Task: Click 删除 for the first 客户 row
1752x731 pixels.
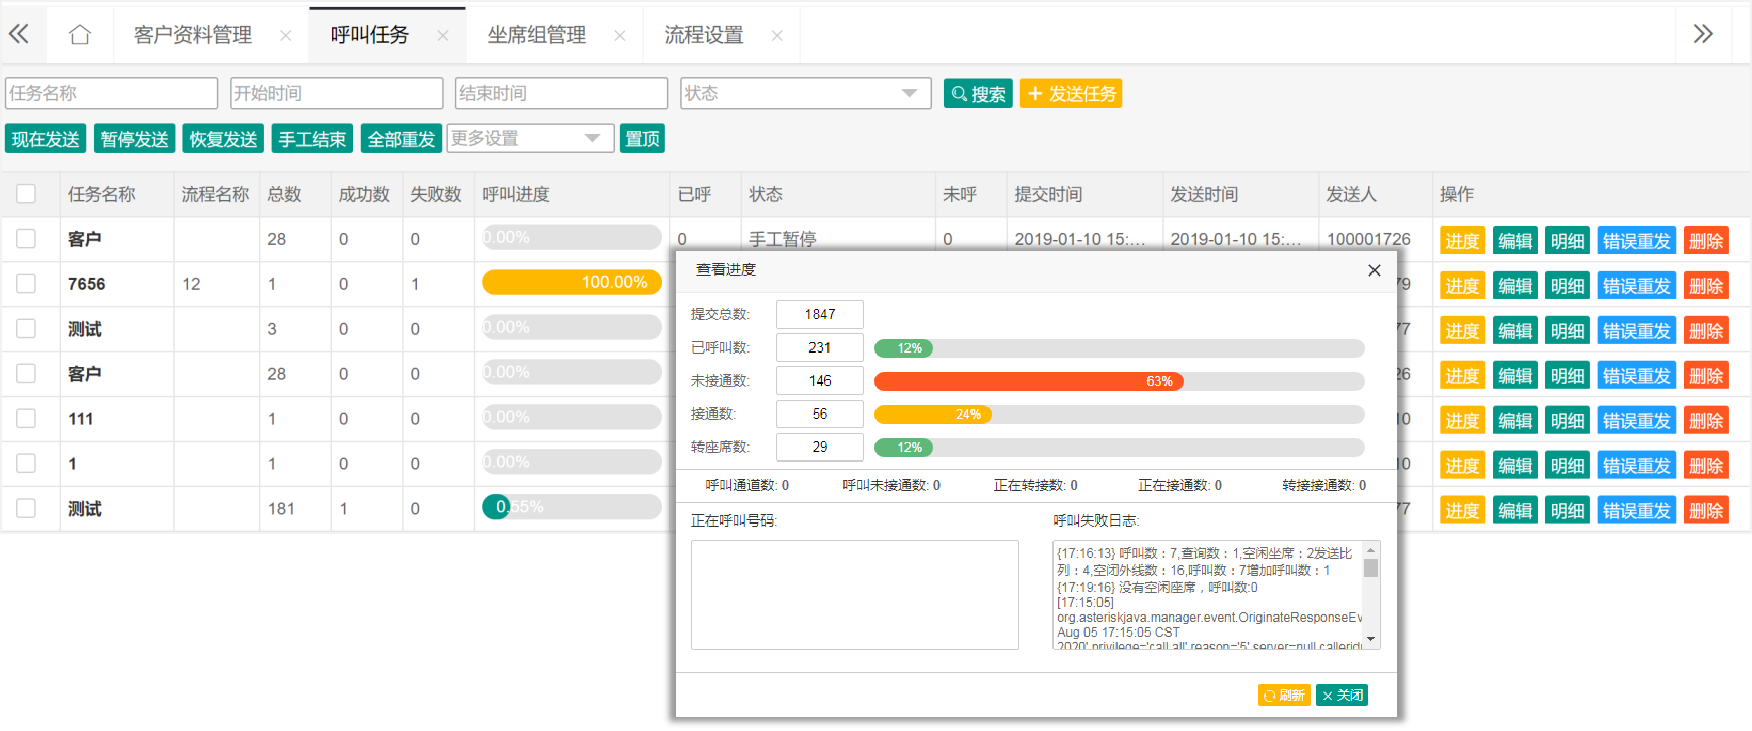Action: [1705, 241]
